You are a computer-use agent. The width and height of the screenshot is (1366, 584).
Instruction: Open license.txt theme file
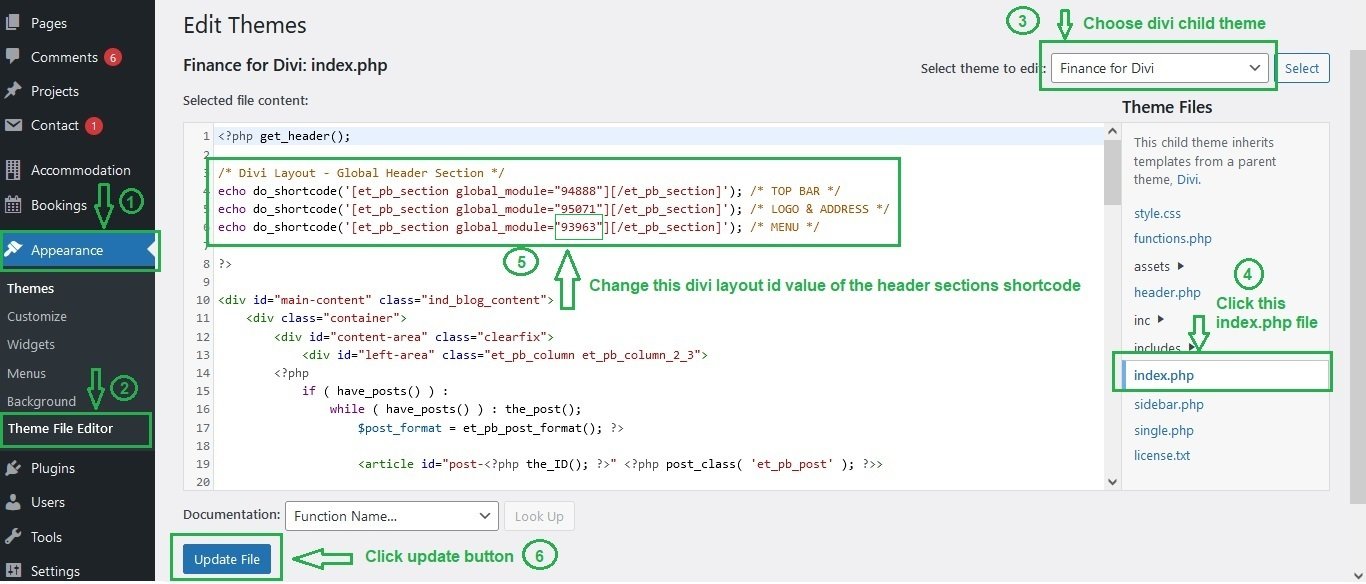click(1161, 456)
